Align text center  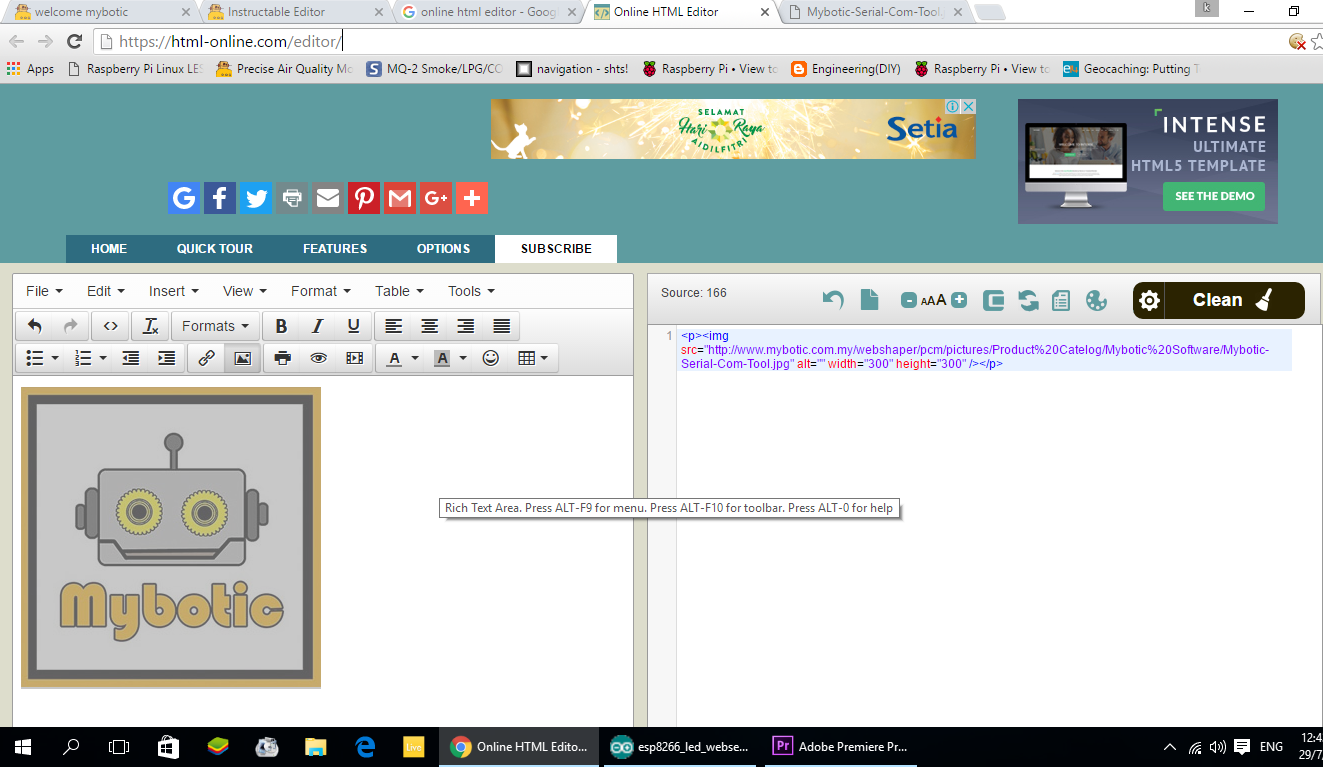[x=429, y=326]
